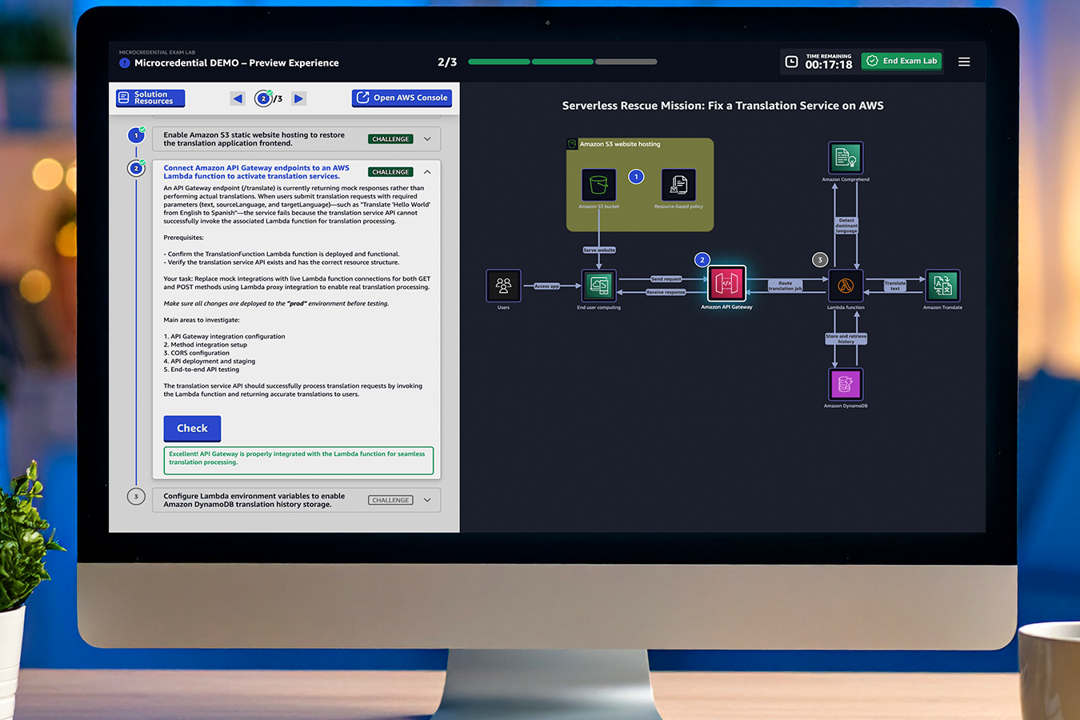The width and height of the screenshot is (1080, 720).
Task: Go to previous challenge with left arrow
Action: [237, 98]
